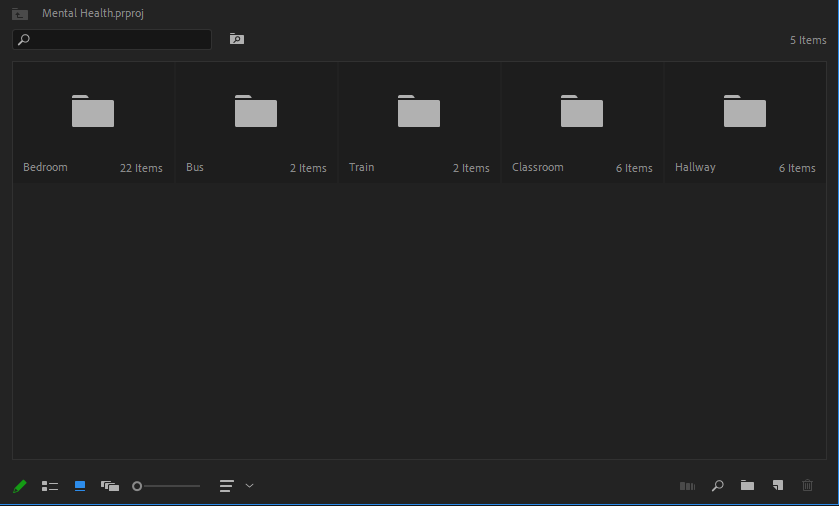839x506 pixels.
Task: Adjust the thumbnail zoom slider
Action: (x=166, y=486)
